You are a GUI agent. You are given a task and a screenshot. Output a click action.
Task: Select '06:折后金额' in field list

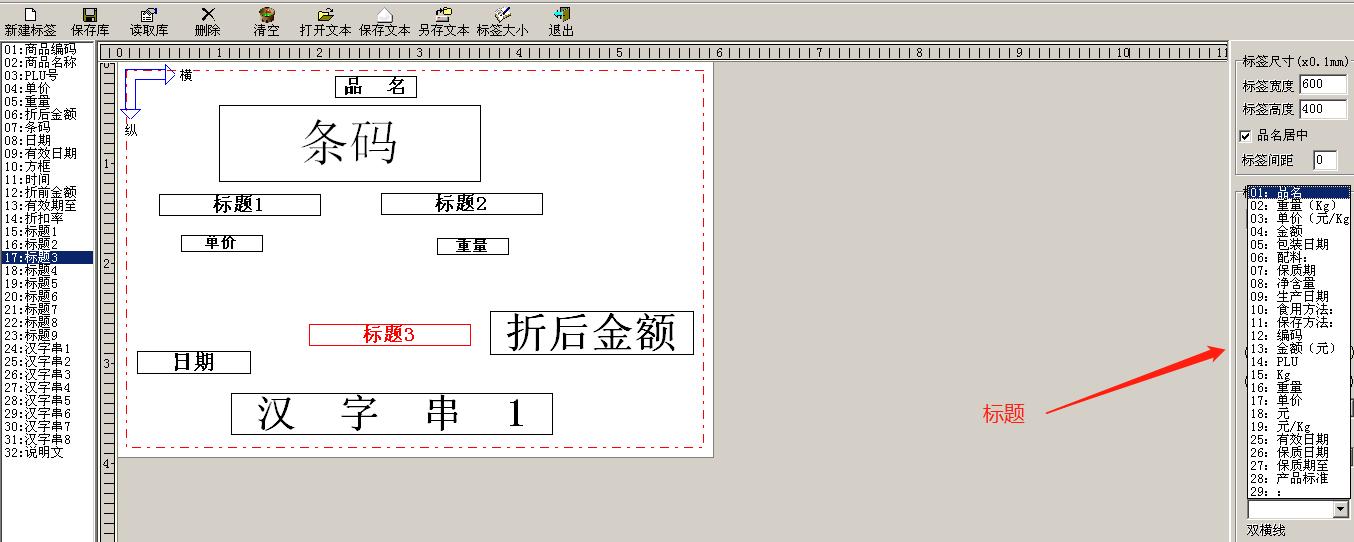click(x=47, y=114)
